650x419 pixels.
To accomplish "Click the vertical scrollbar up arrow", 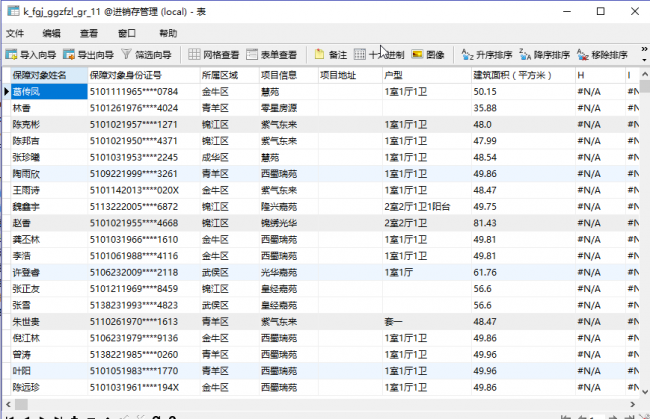I will point(645,74).
